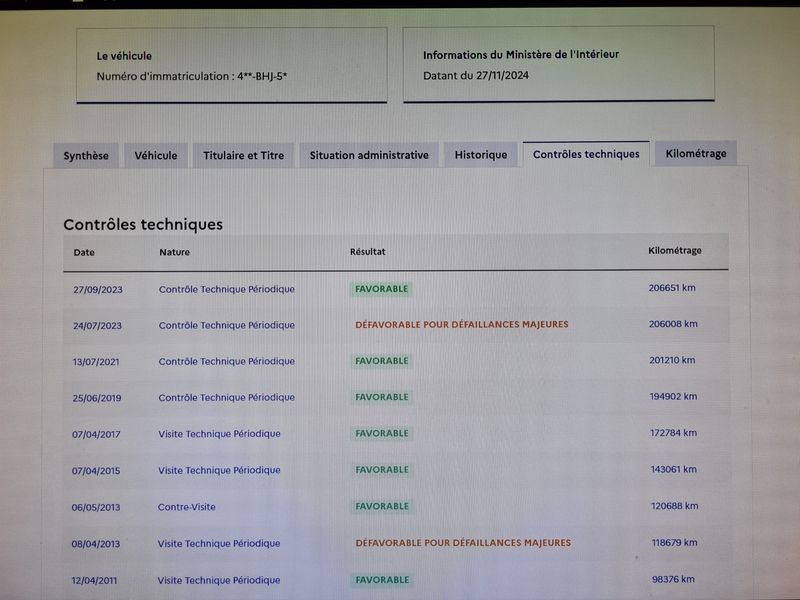Click the 118679 km value
Screen dimensions: 800x600
pos(674,543)
